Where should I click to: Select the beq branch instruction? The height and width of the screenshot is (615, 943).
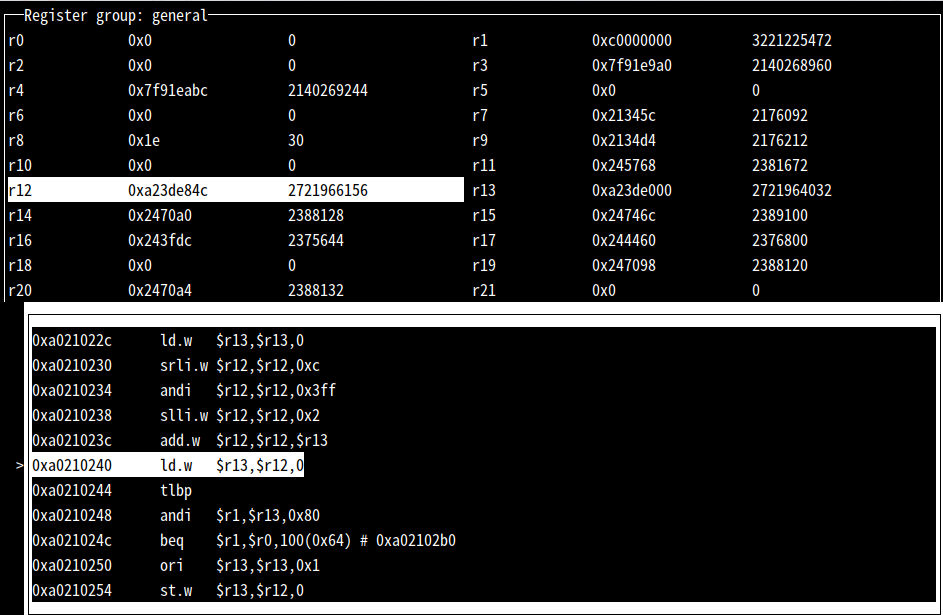pyautogui.click(x=172, y=541)
